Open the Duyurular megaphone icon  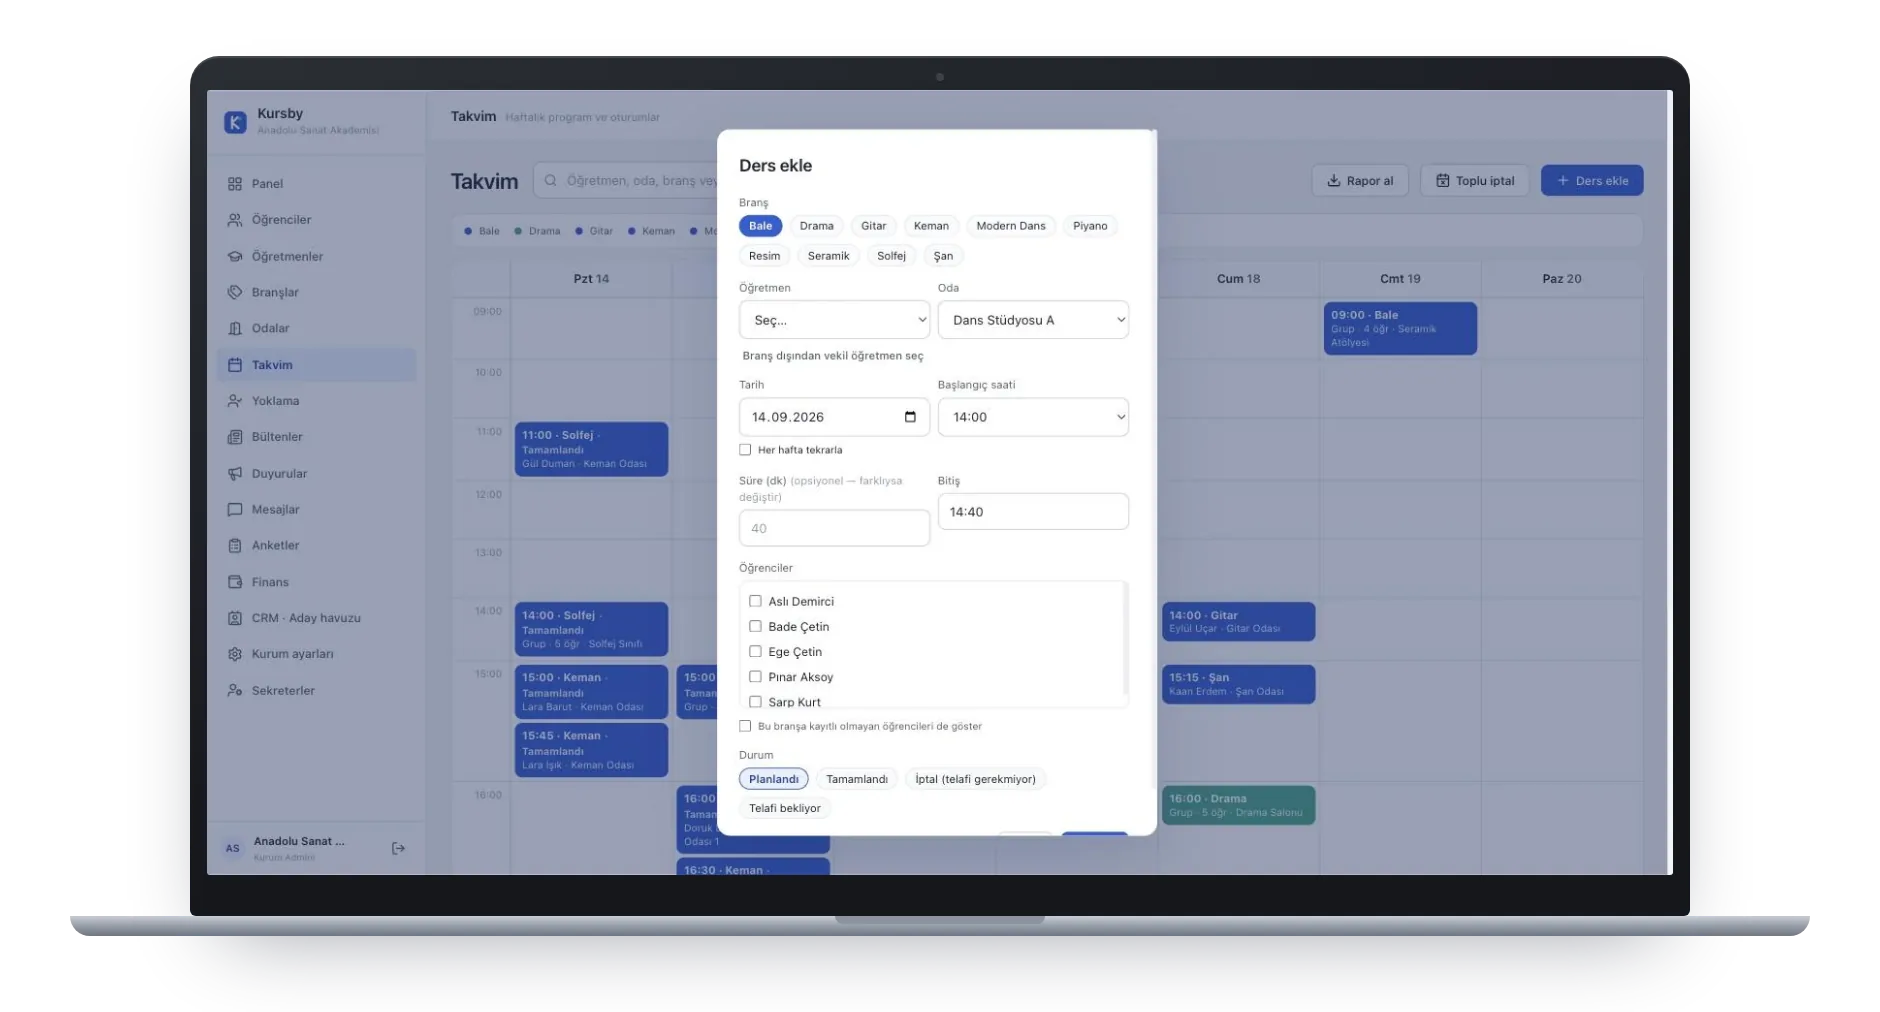click(235, 474)
